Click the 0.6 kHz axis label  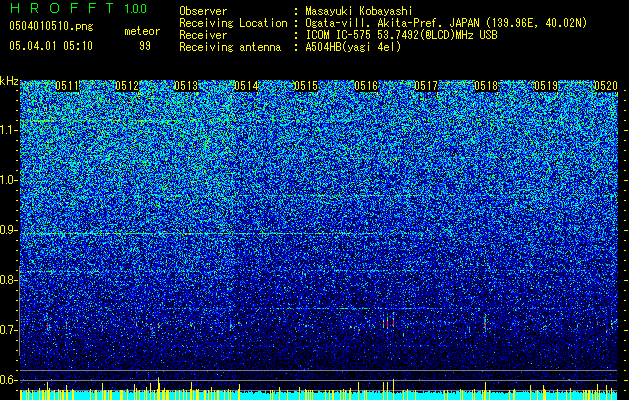click(x=9, y=380)
